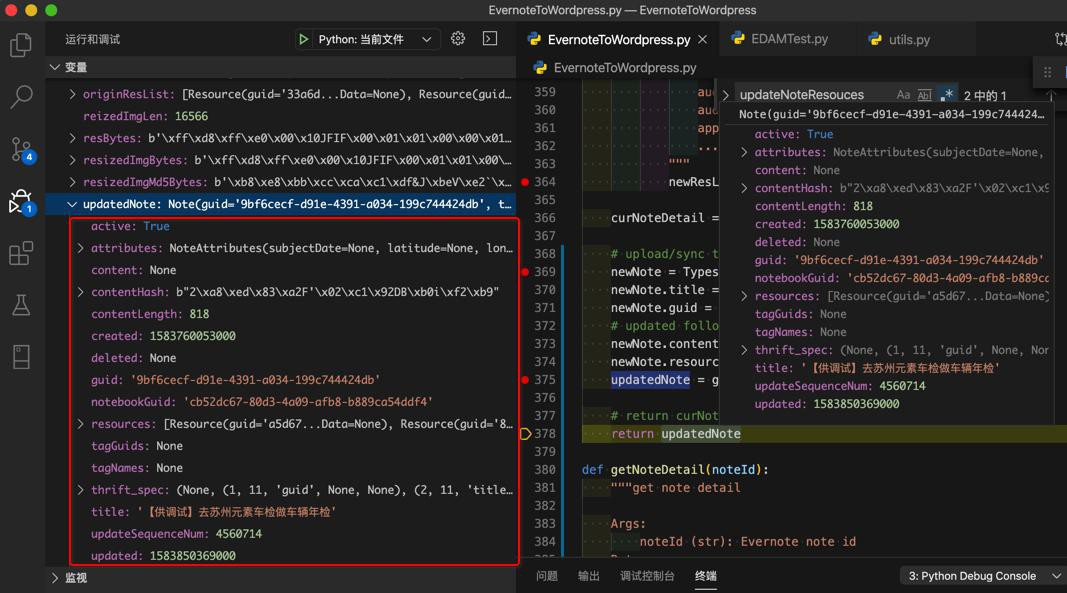Open the 问题 problems panel tab
The width and height of the screenshot is (1067, 593).
(546, 576)
